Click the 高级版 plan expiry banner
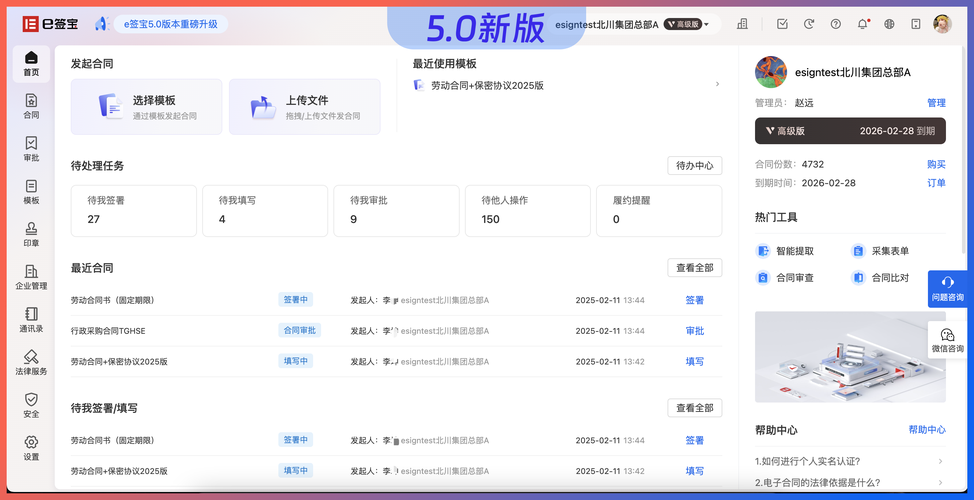 point(850,131)
